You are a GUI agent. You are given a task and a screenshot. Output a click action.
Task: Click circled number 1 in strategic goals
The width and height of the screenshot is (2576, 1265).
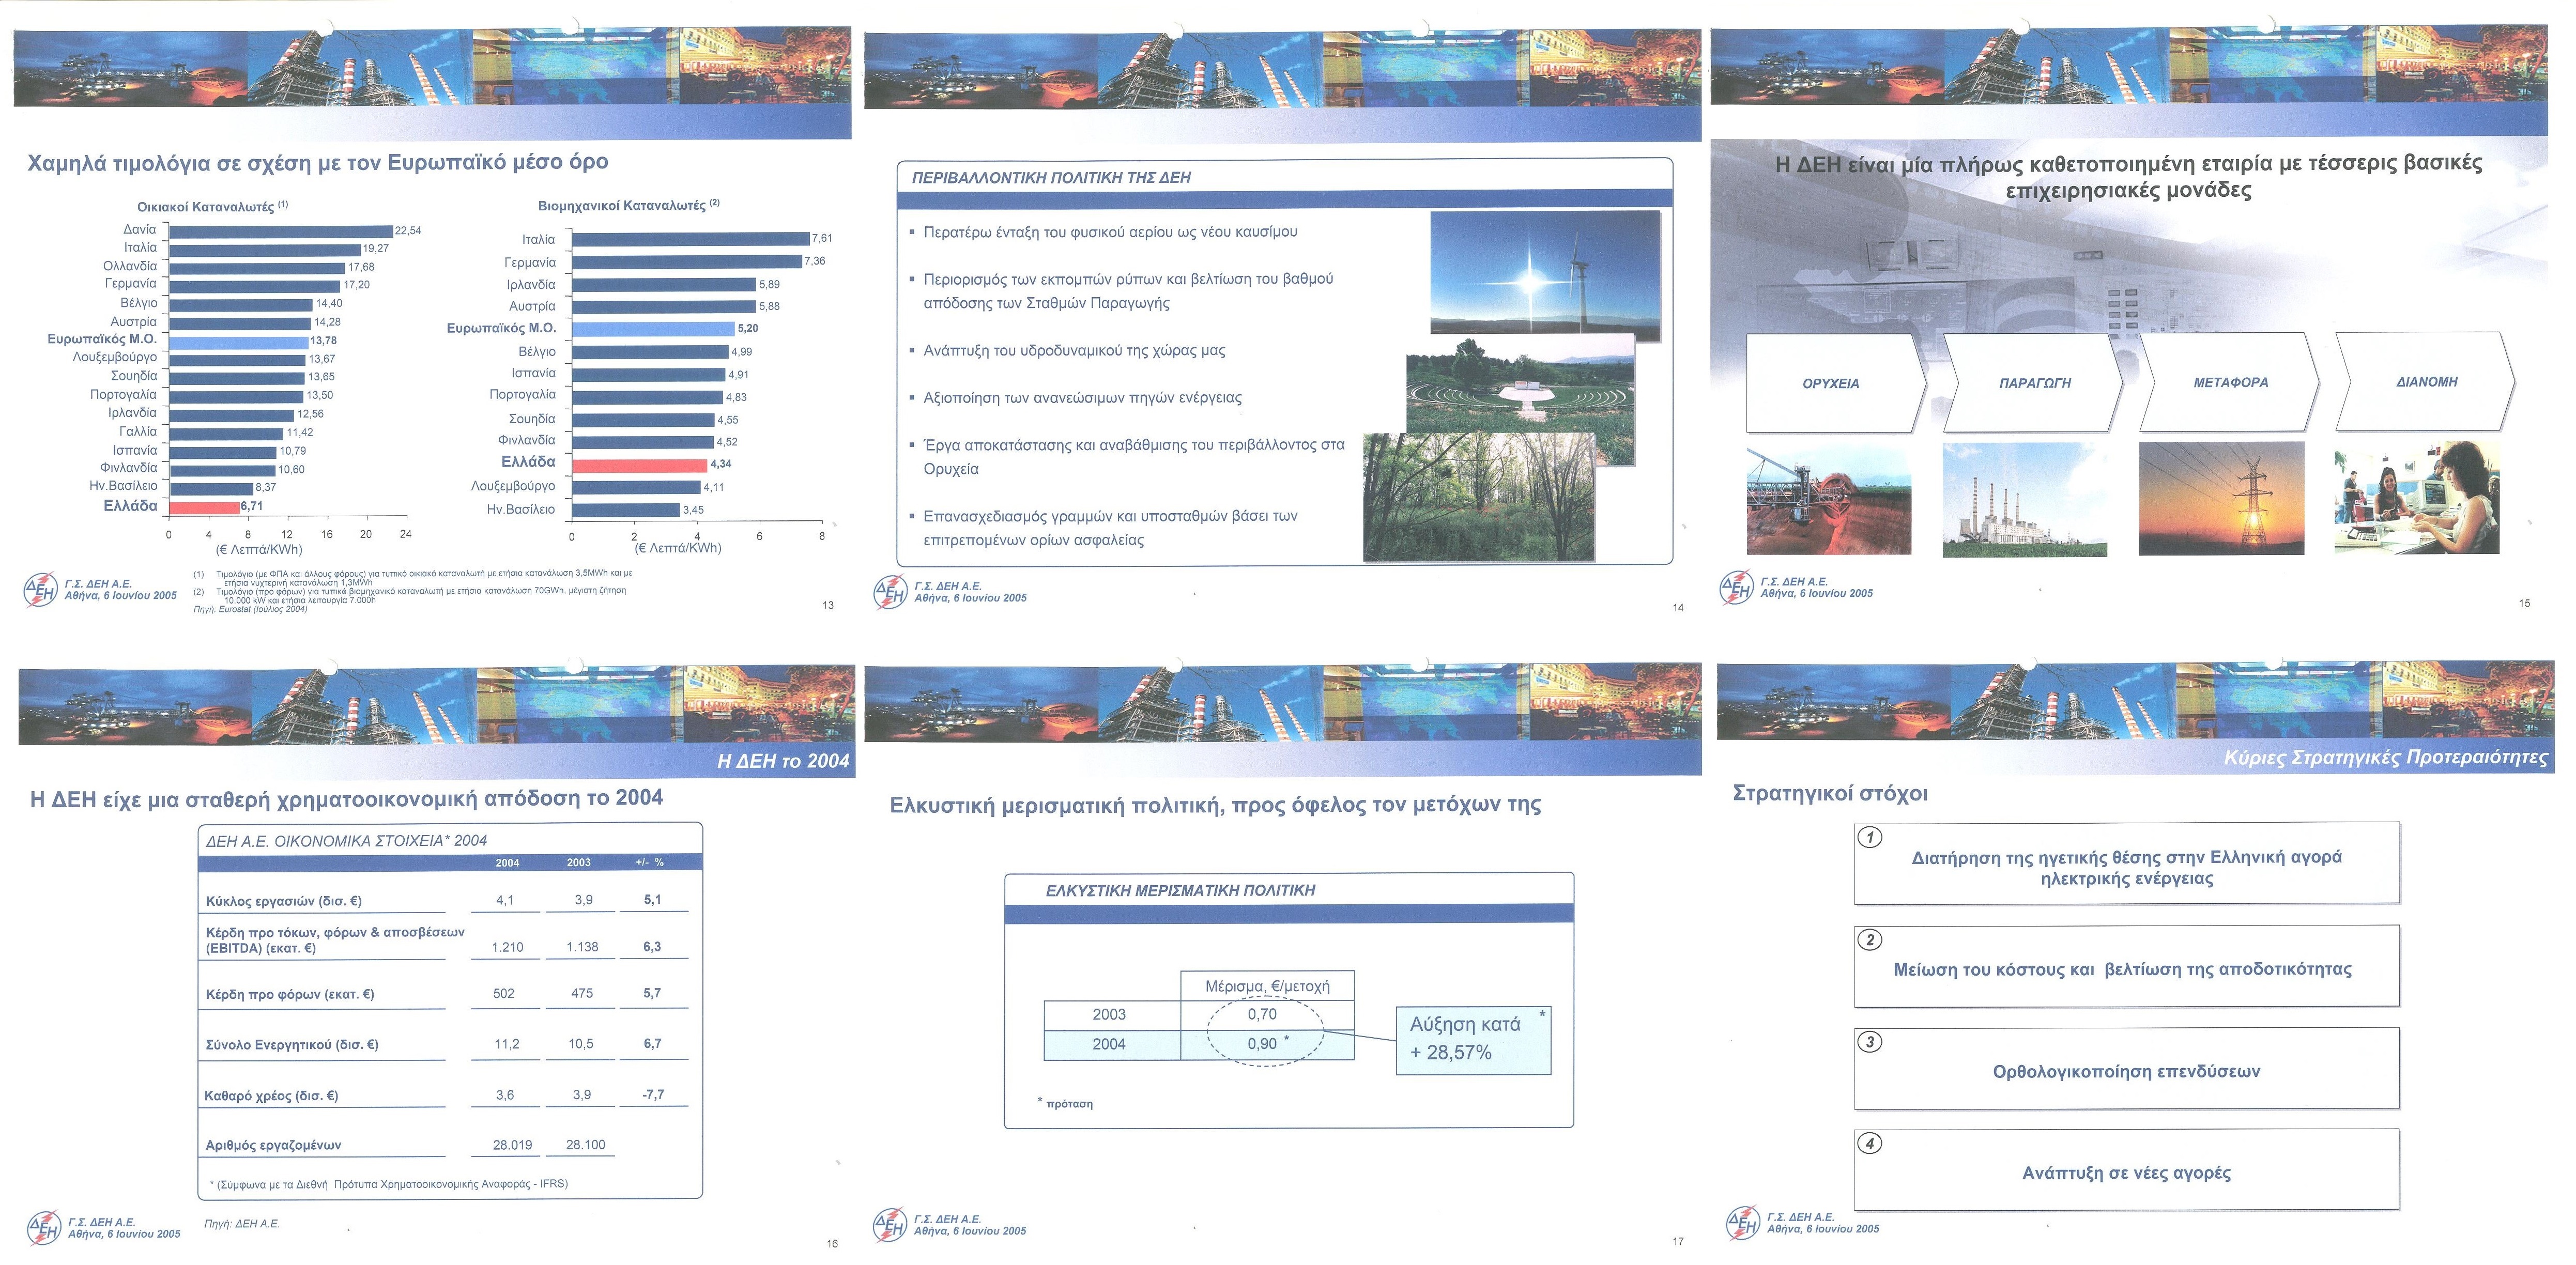click(x=1869, y=838)
